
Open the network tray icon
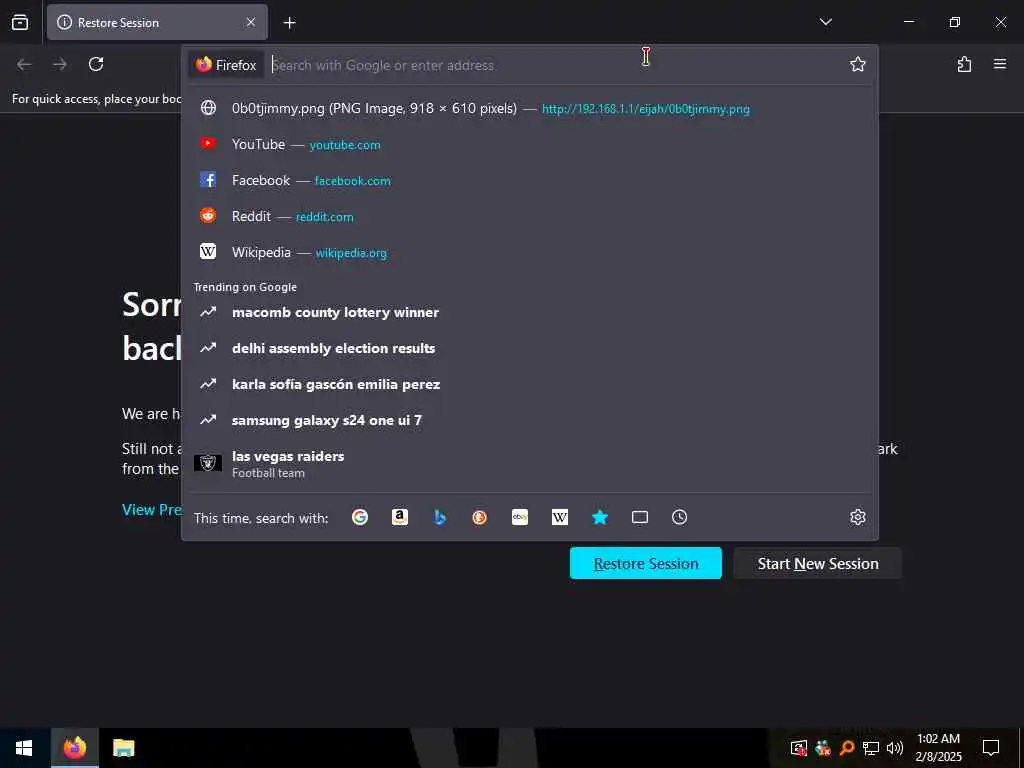point(871,748)
